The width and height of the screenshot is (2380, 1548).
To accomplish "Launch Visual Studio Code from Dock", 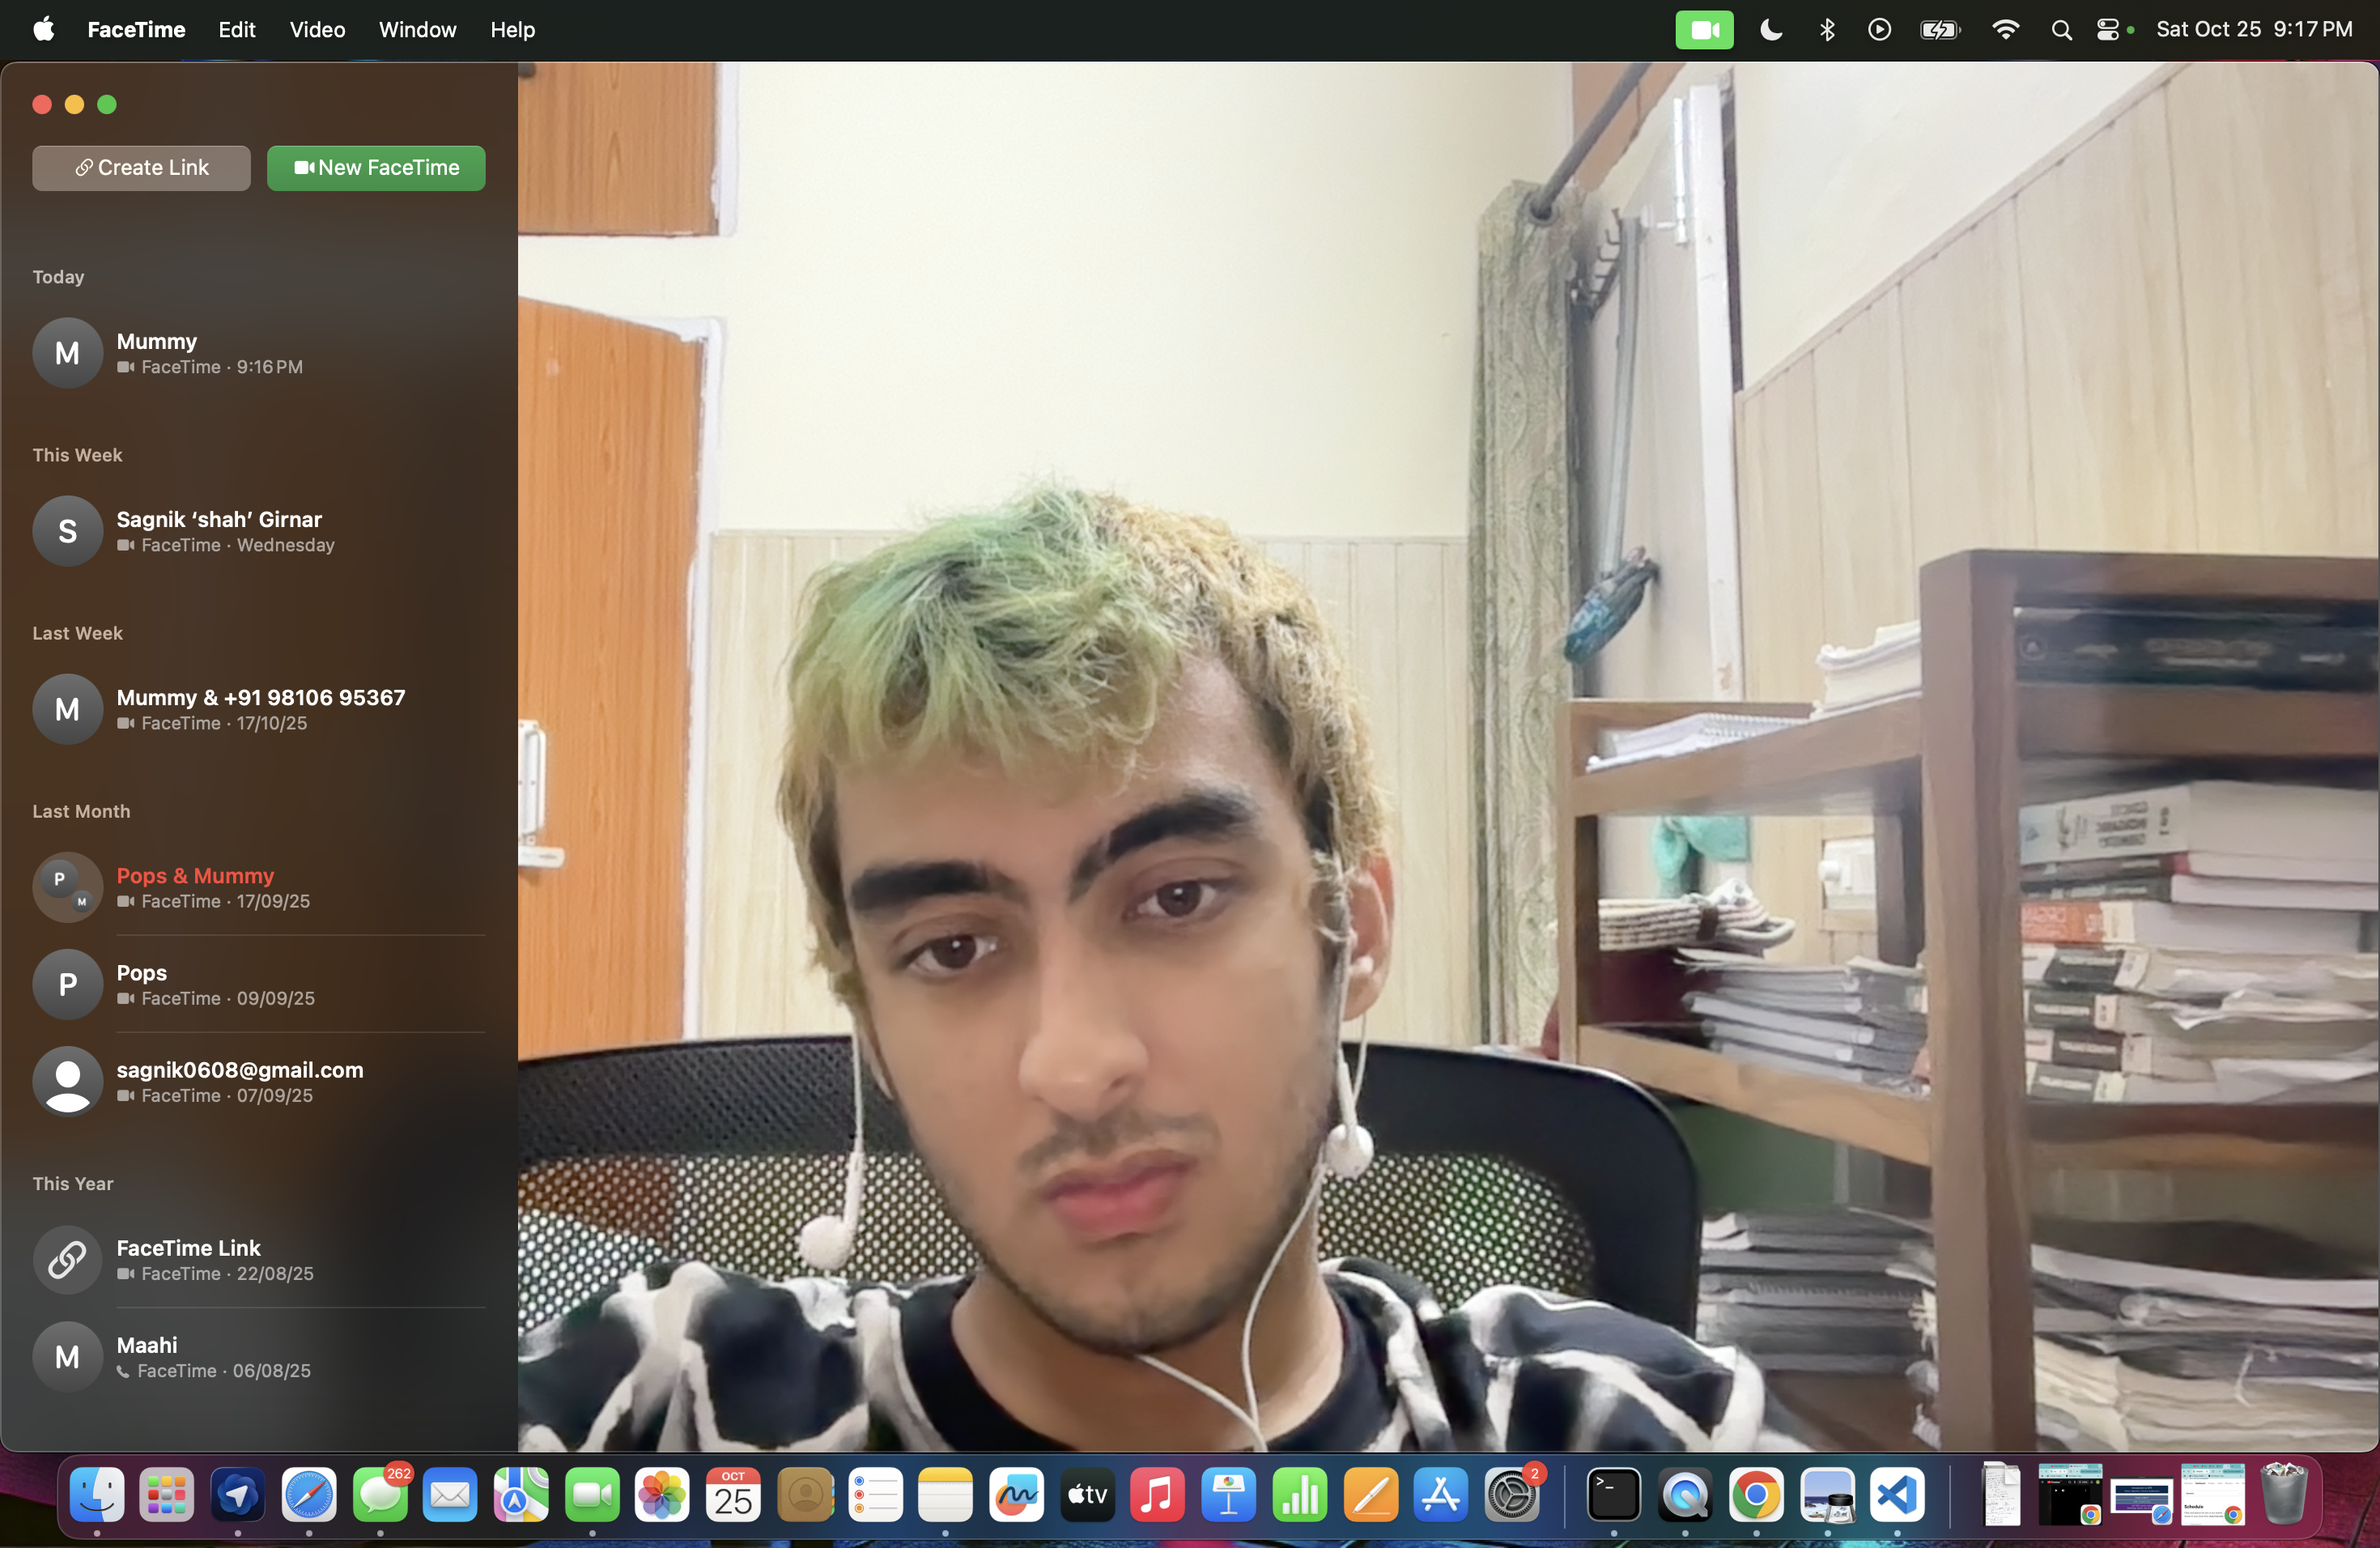I will click(x=1897, y=1496).
